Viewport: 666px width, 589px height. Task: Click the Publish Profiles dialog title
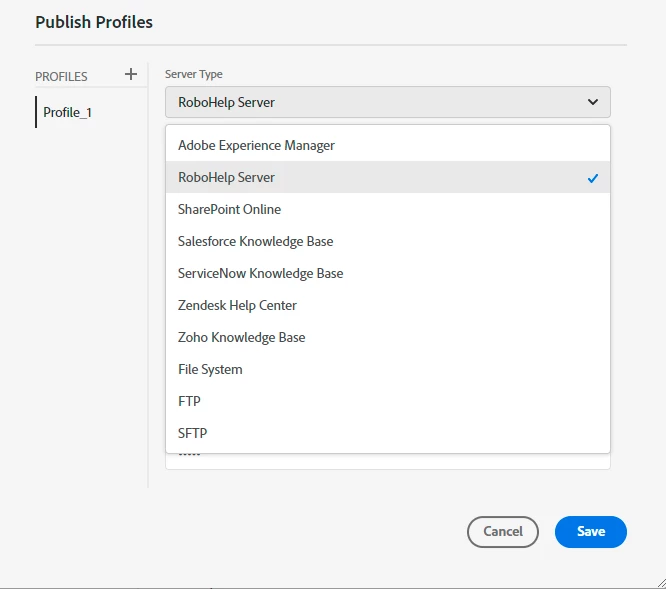[x=94, y=21]
